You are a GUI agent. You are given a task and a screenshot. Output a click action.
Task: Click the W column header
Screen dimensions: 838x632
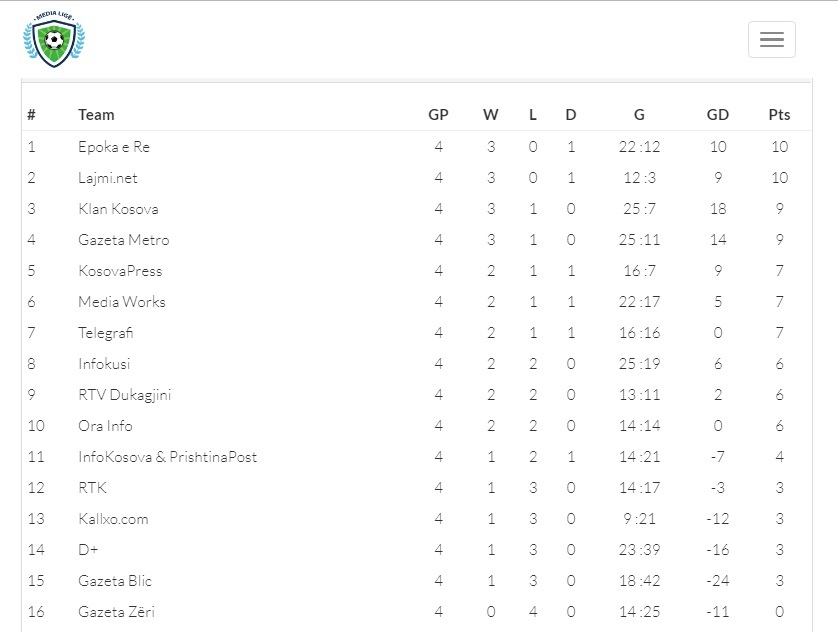pos(491,115)
